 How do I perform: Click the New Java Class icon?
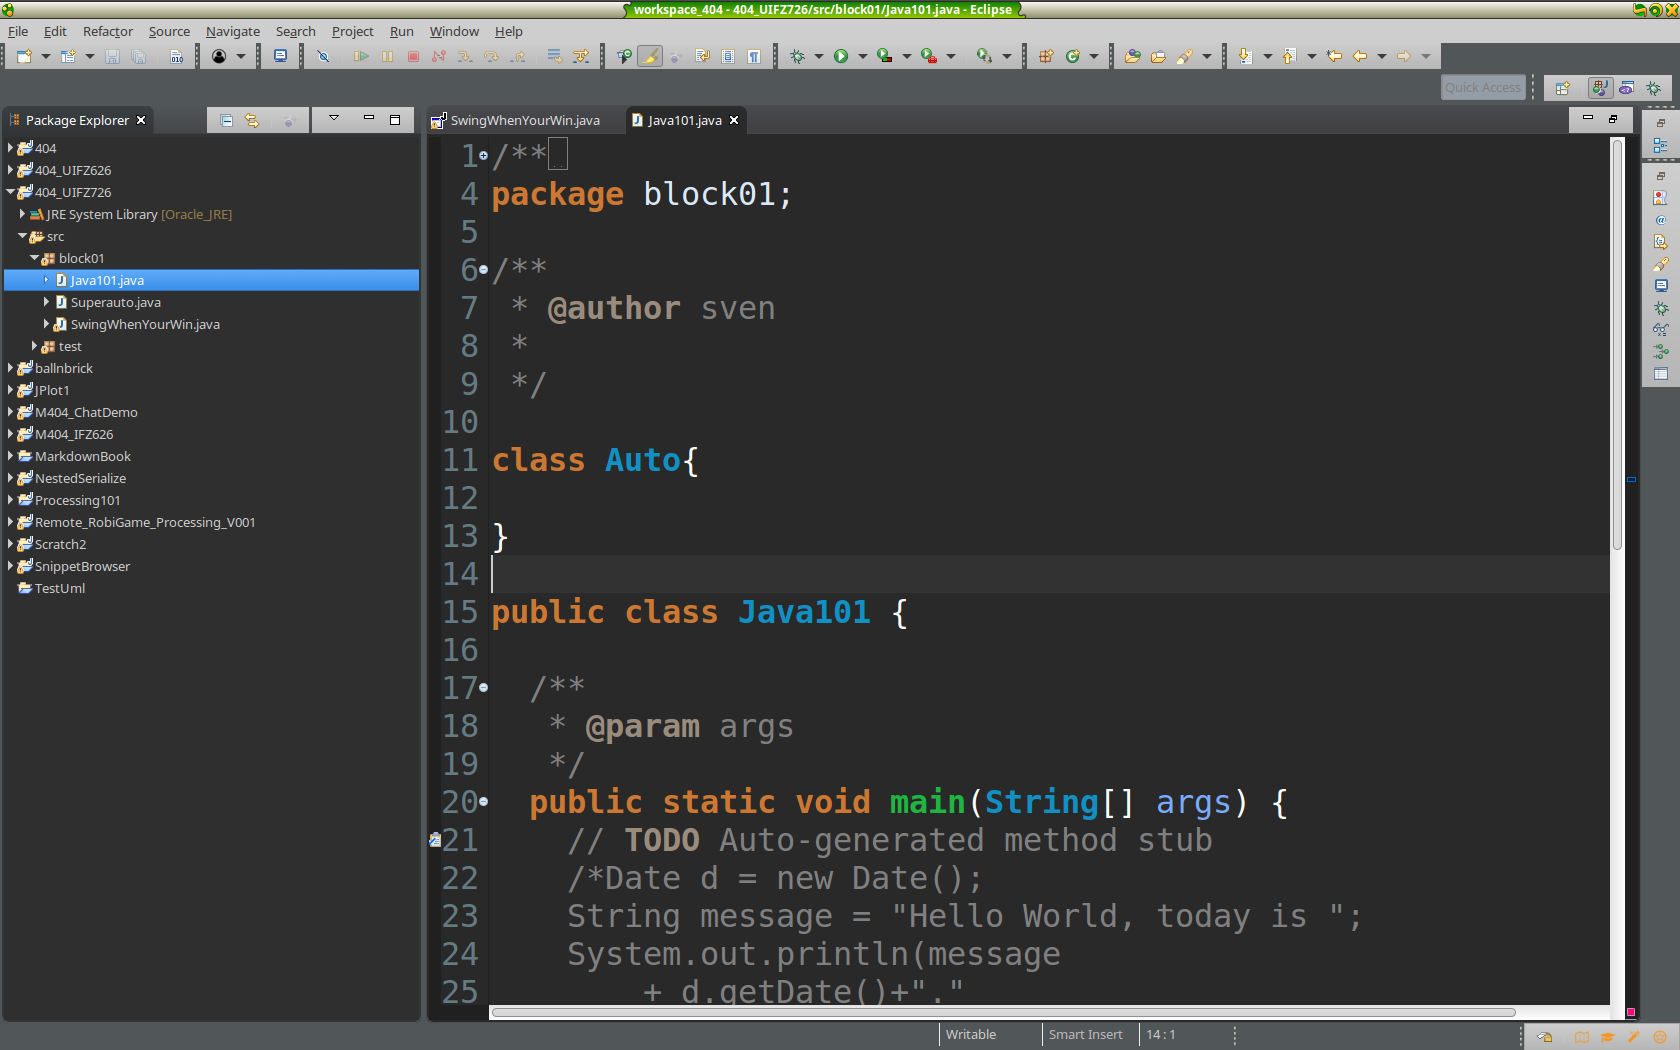pos(1073,57)
